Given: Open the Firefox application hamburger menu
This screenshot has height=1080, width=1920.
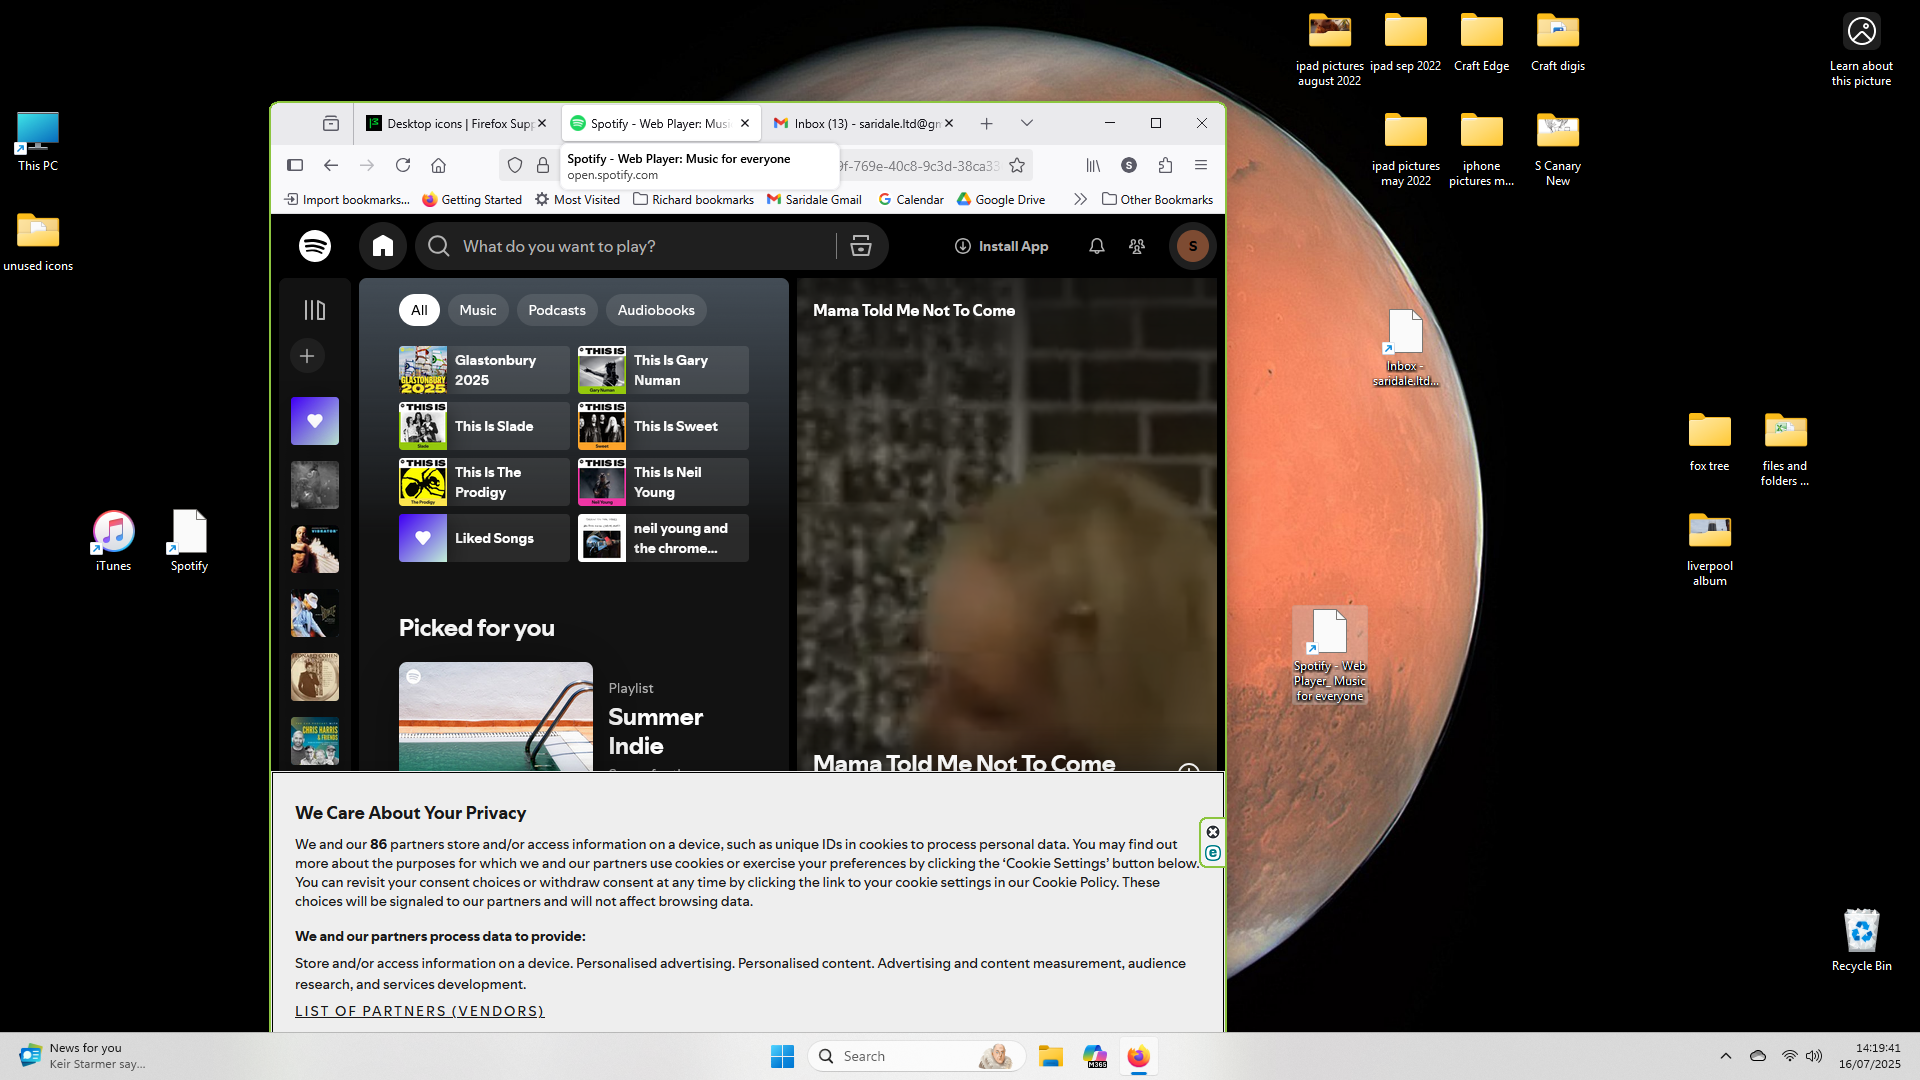Looking at the screenshot, I should 1201,165.
